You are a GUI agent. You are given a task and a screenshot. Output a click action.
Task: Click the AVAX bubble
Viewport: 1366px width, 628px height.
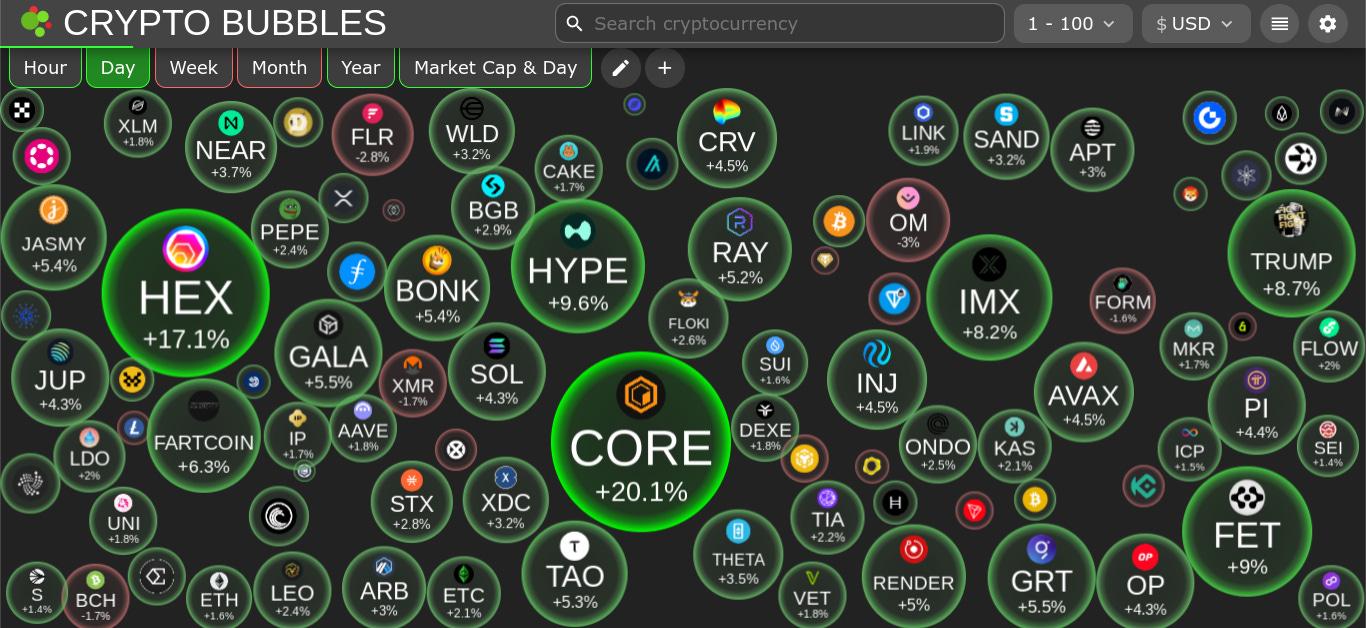pyautogui.click(x=1084, y=392)
